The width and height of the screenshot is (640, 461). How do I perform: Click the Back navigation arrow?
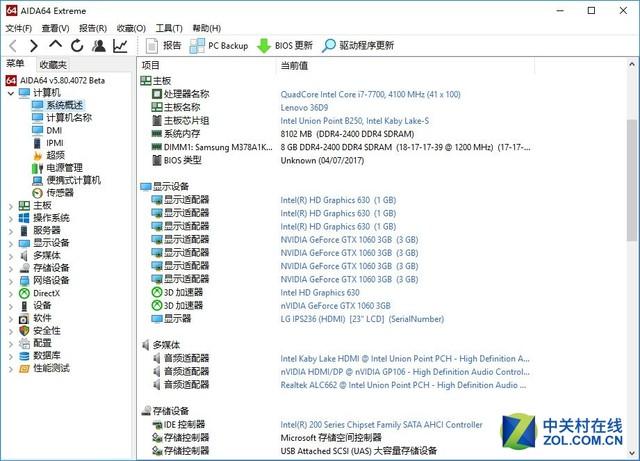coord(13,46)
